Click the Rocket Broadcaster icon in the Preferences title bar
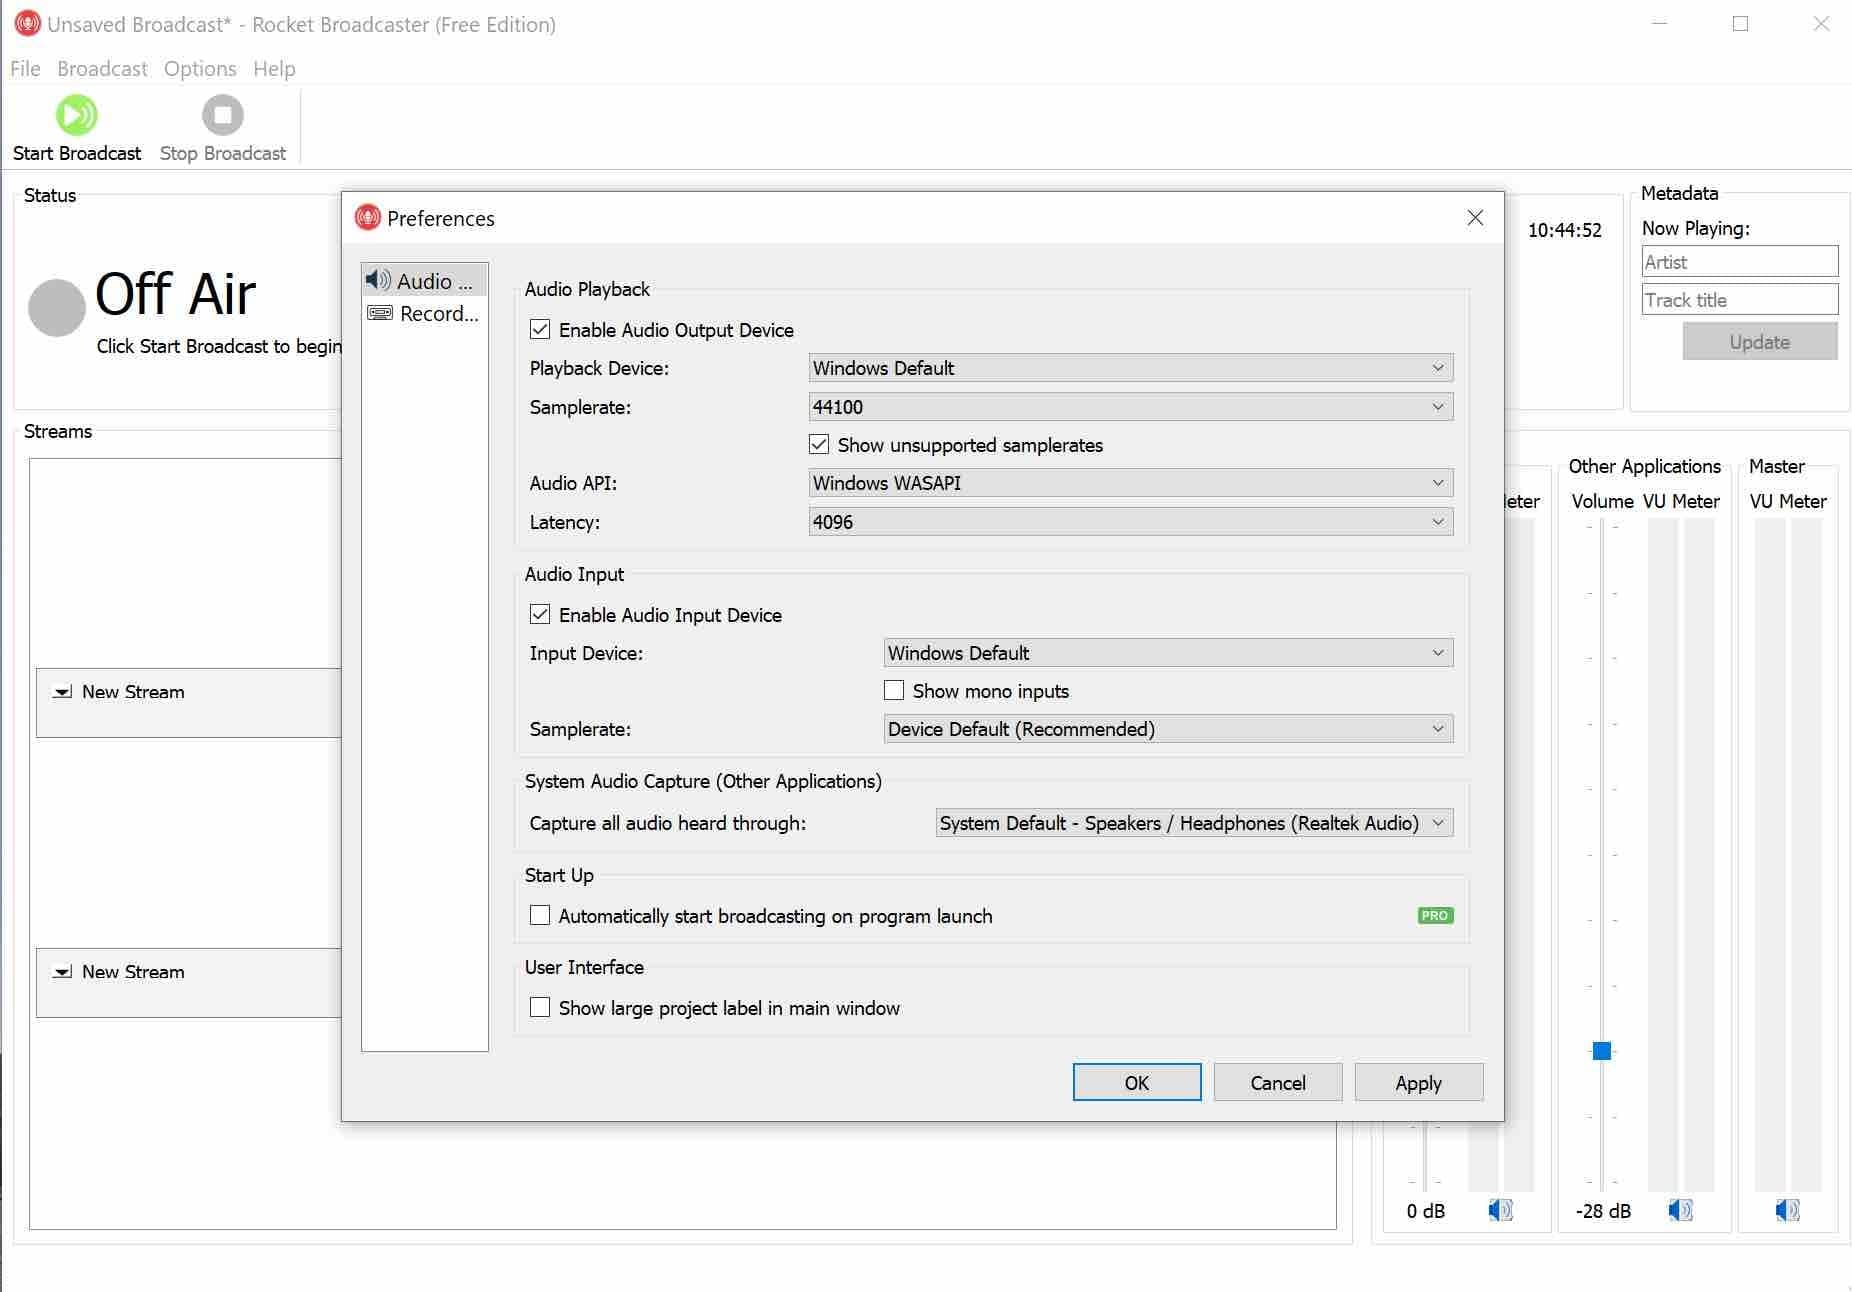The width and height of the screenshot is (1852, 1292). pos(369,218)
